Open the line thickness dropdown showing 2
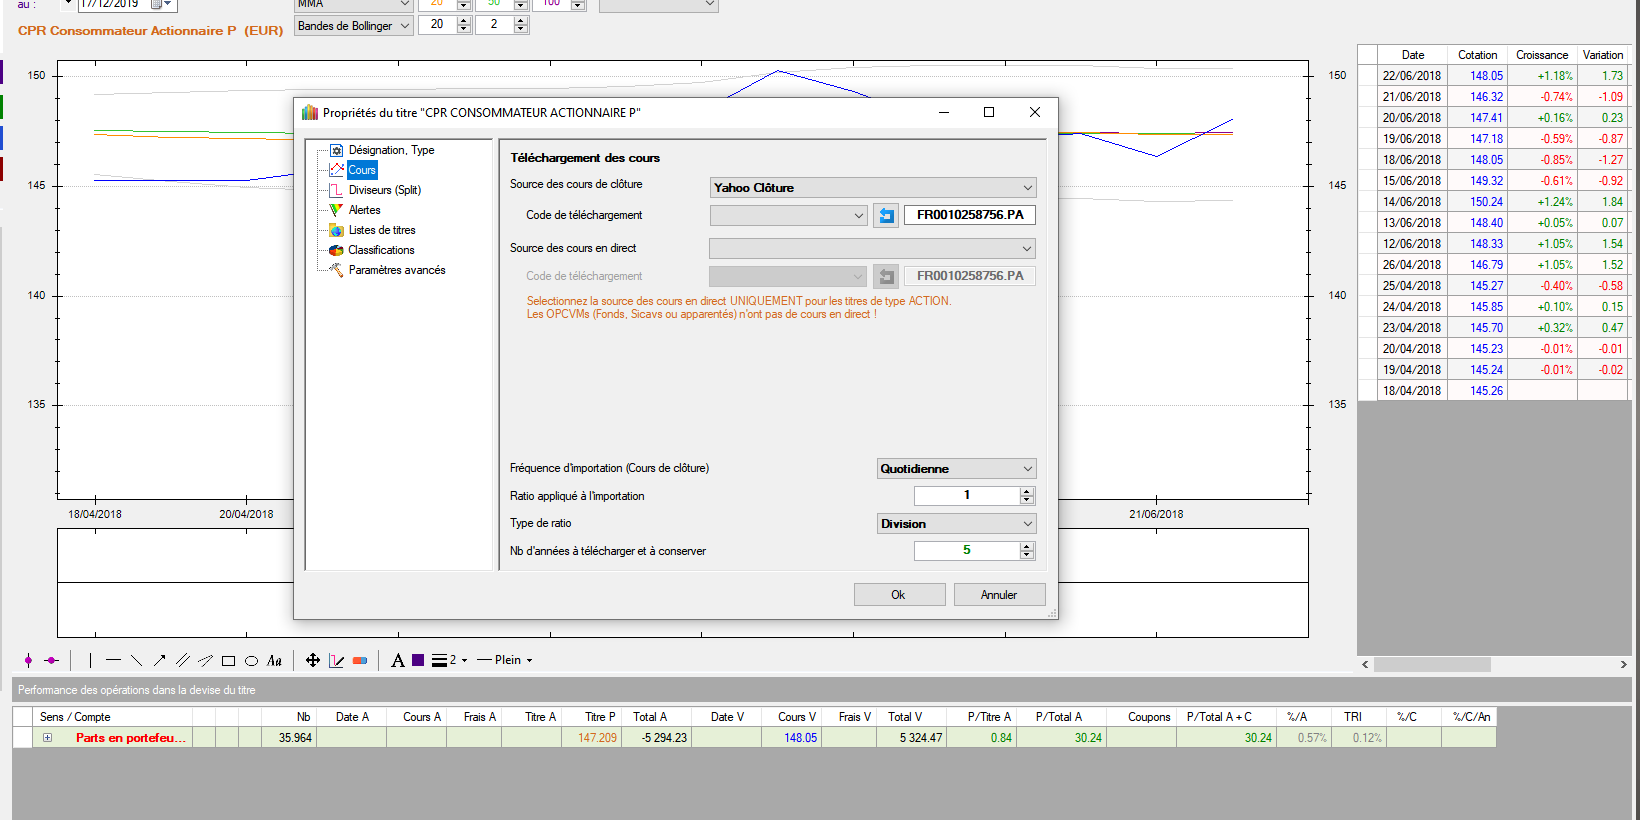The width and height of the screenshot is (1640, 820). [450, 660]
